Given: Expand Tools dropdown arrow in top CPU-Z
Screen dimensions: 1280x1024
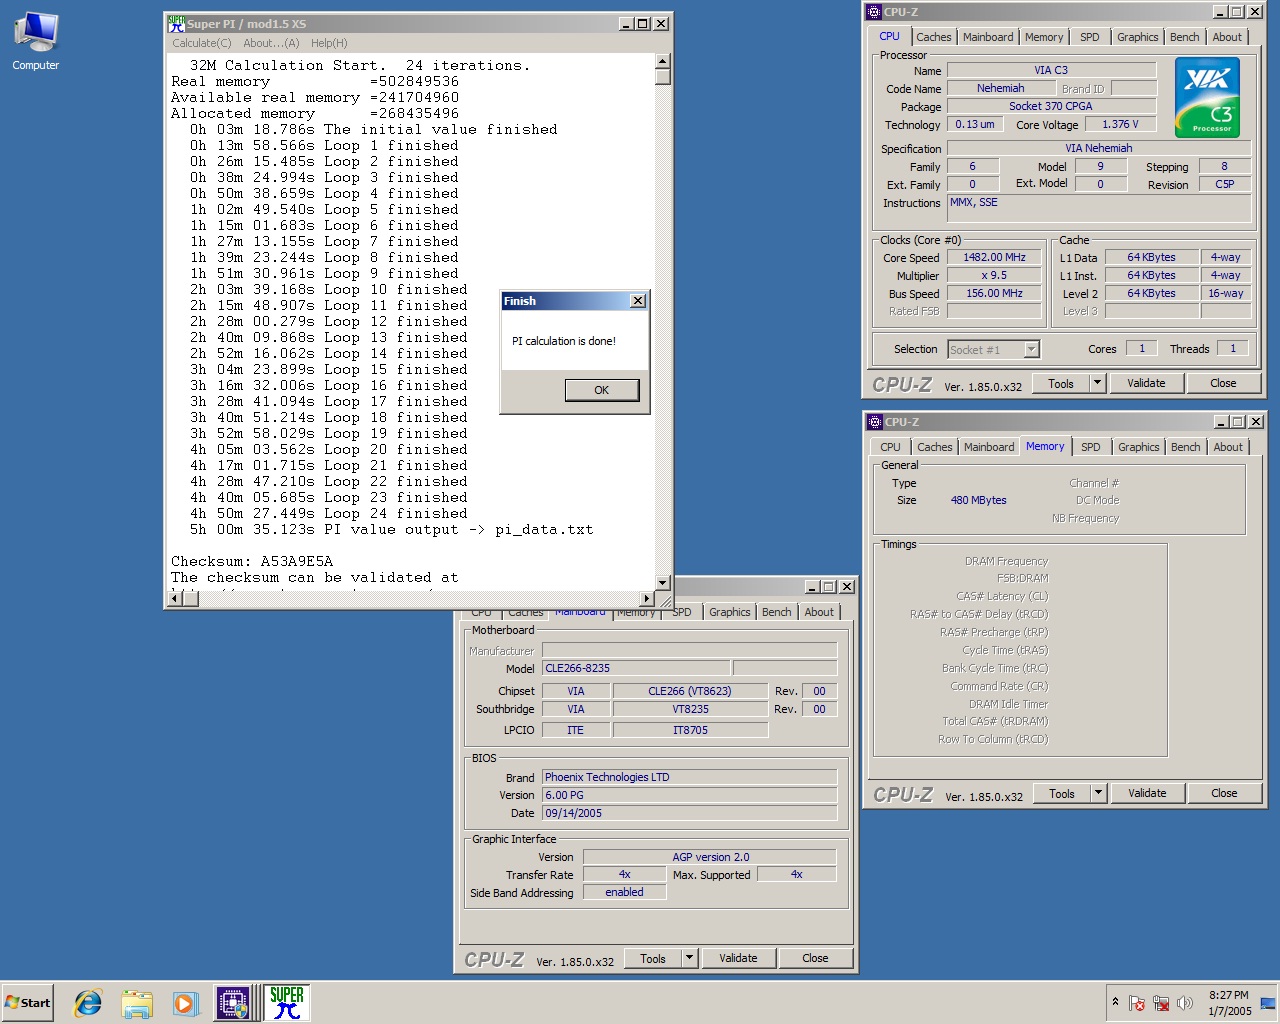Looking at the screenshot, I should tap(1097, 383).
